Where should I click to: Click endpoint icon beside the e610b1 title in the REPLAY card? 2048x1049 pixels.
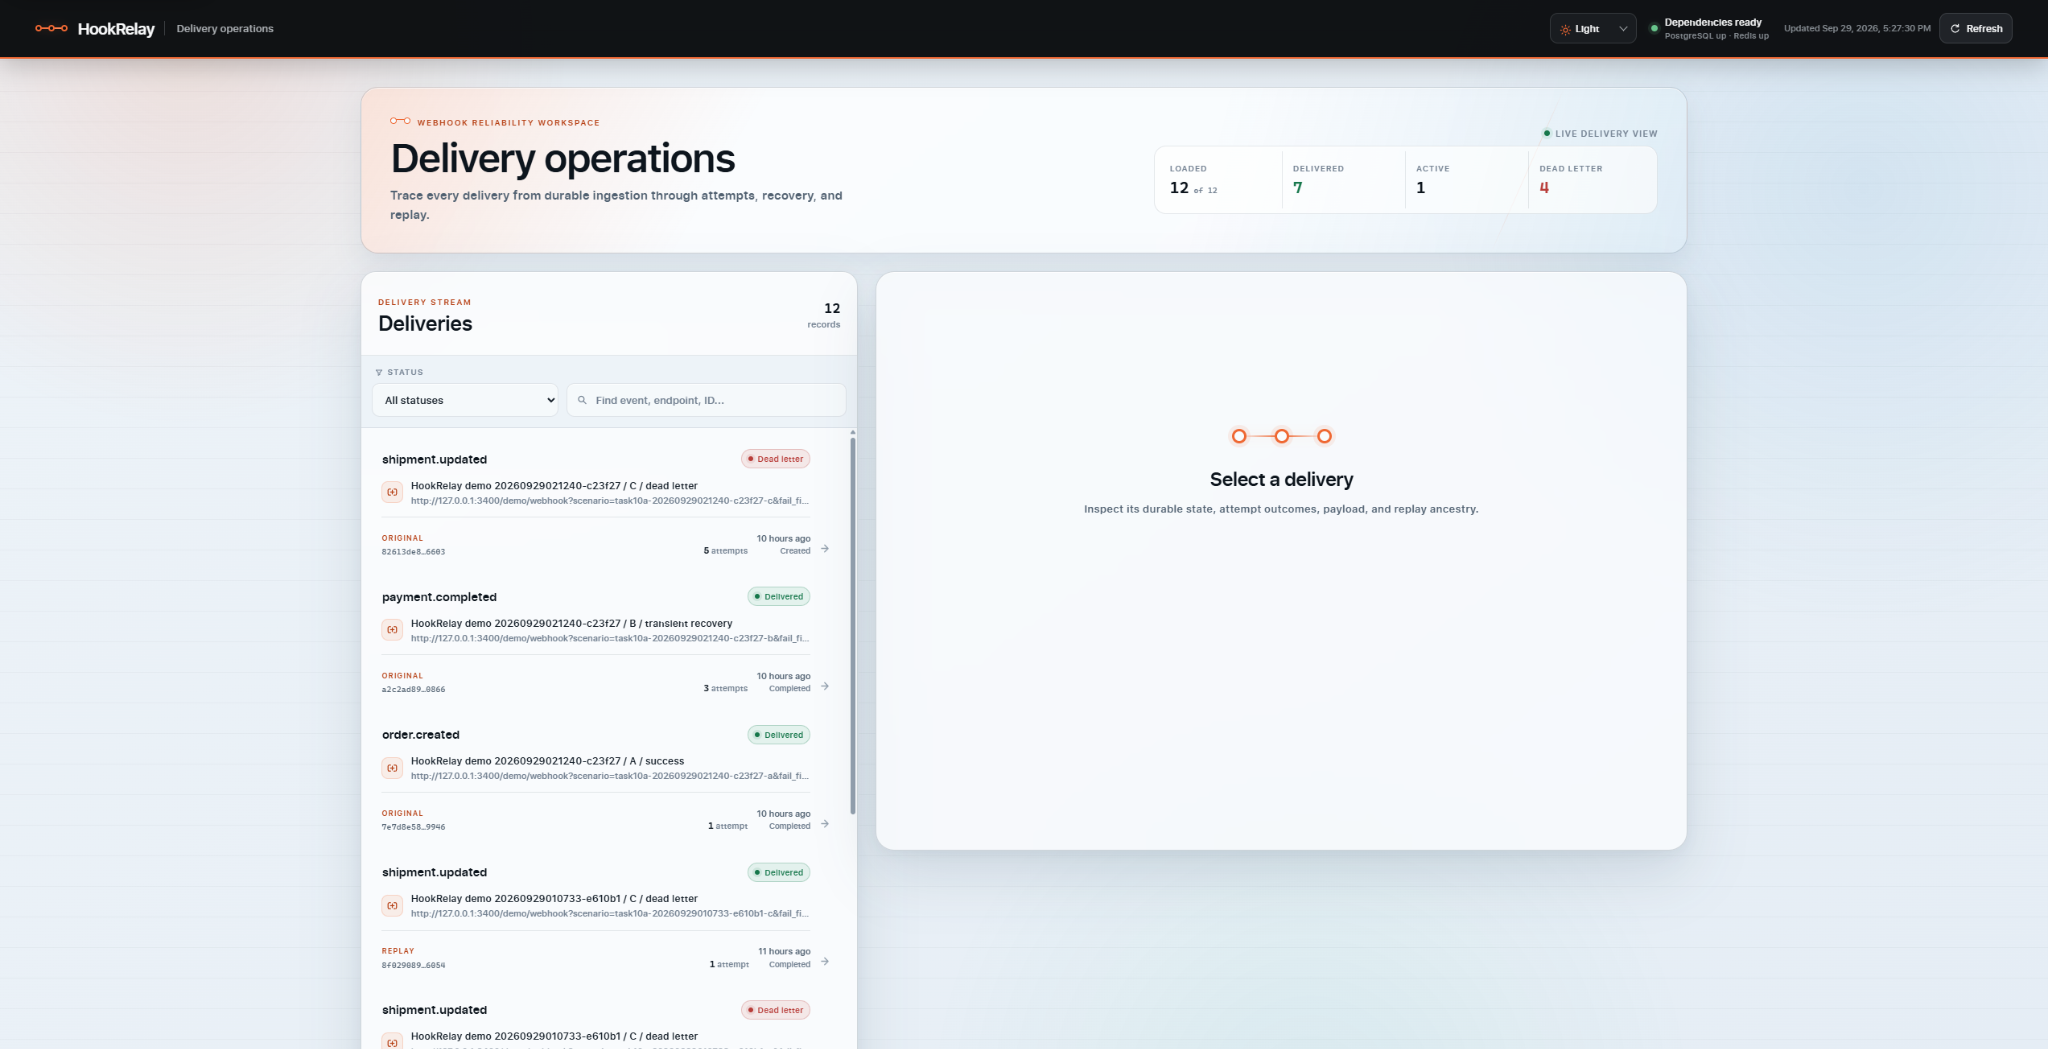(x=392, y=906)
